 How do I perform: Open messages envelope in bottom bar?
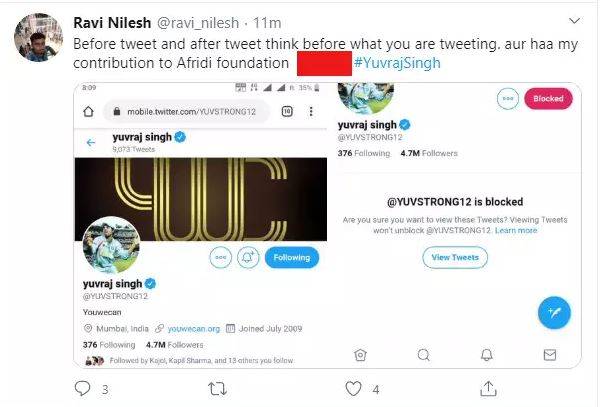[548, 354]
